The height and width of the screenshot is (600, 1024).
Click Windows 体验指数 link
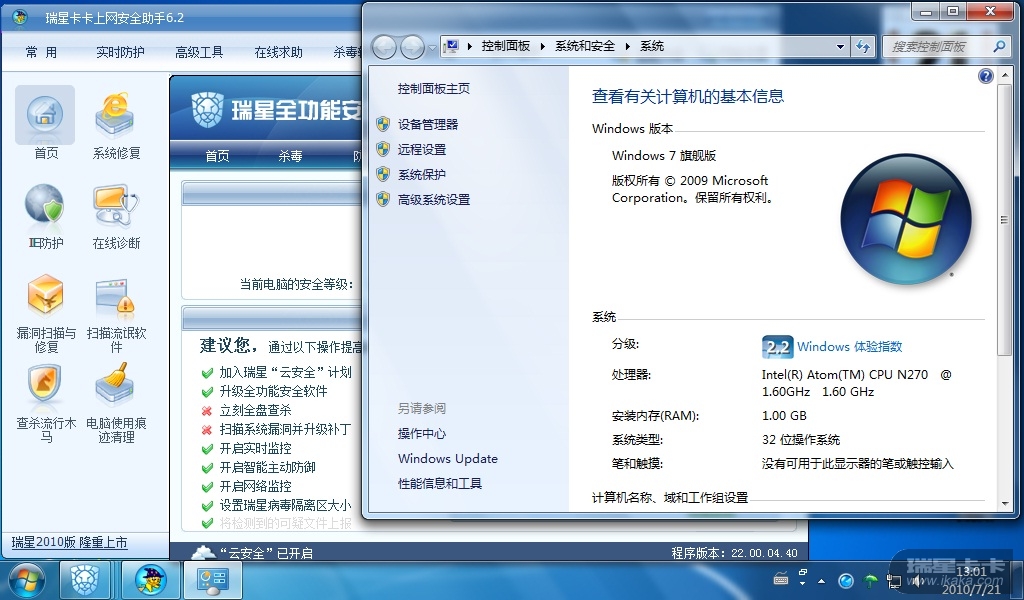(849, 347)
